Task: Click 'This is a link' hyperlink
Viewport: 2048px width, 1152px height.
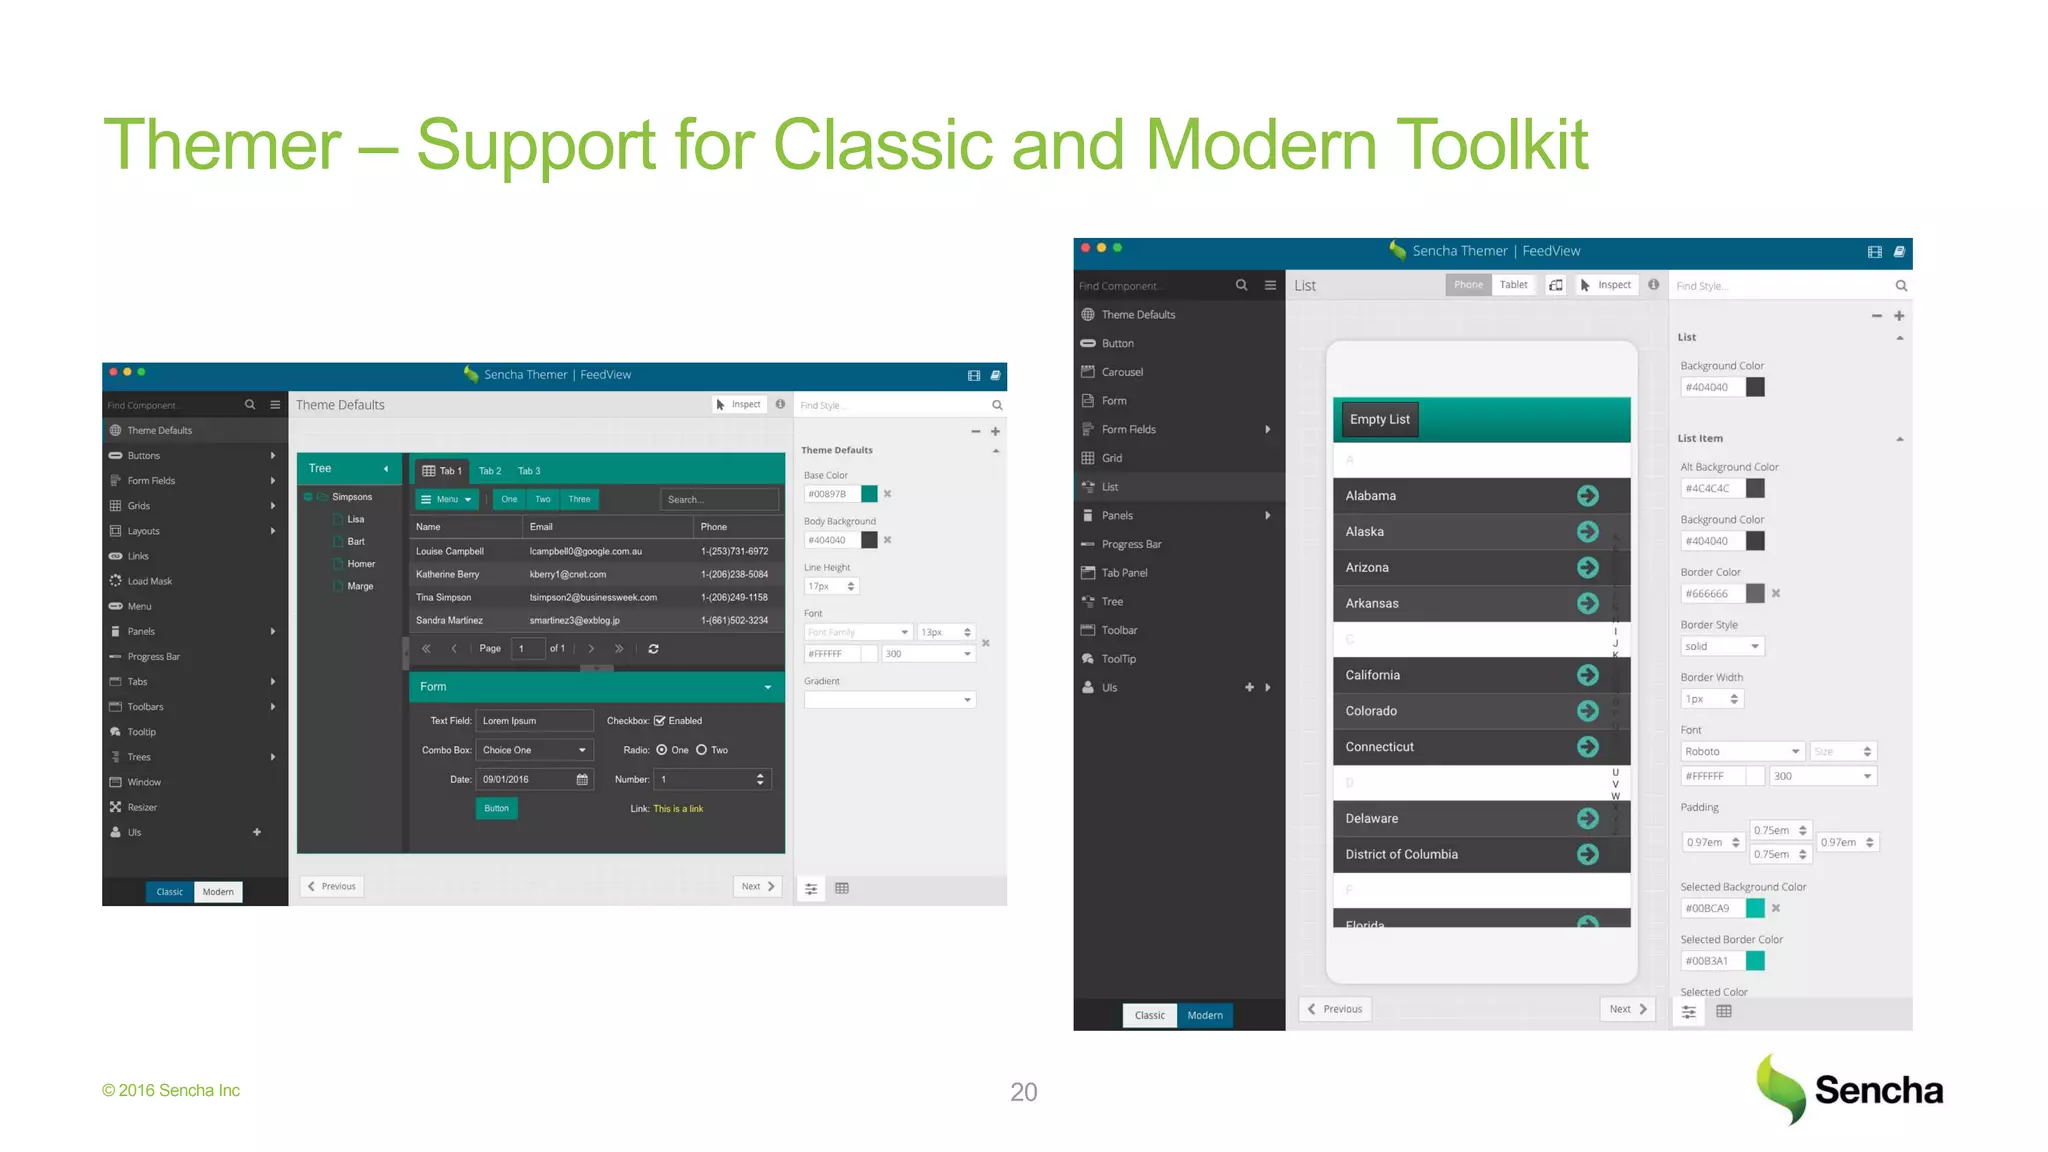Action: click(678, 809)
